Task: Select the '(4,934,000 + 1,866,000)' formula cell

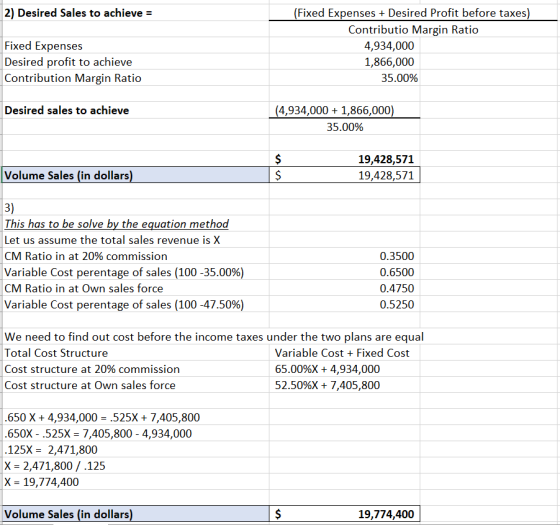Action: [345, 110]
